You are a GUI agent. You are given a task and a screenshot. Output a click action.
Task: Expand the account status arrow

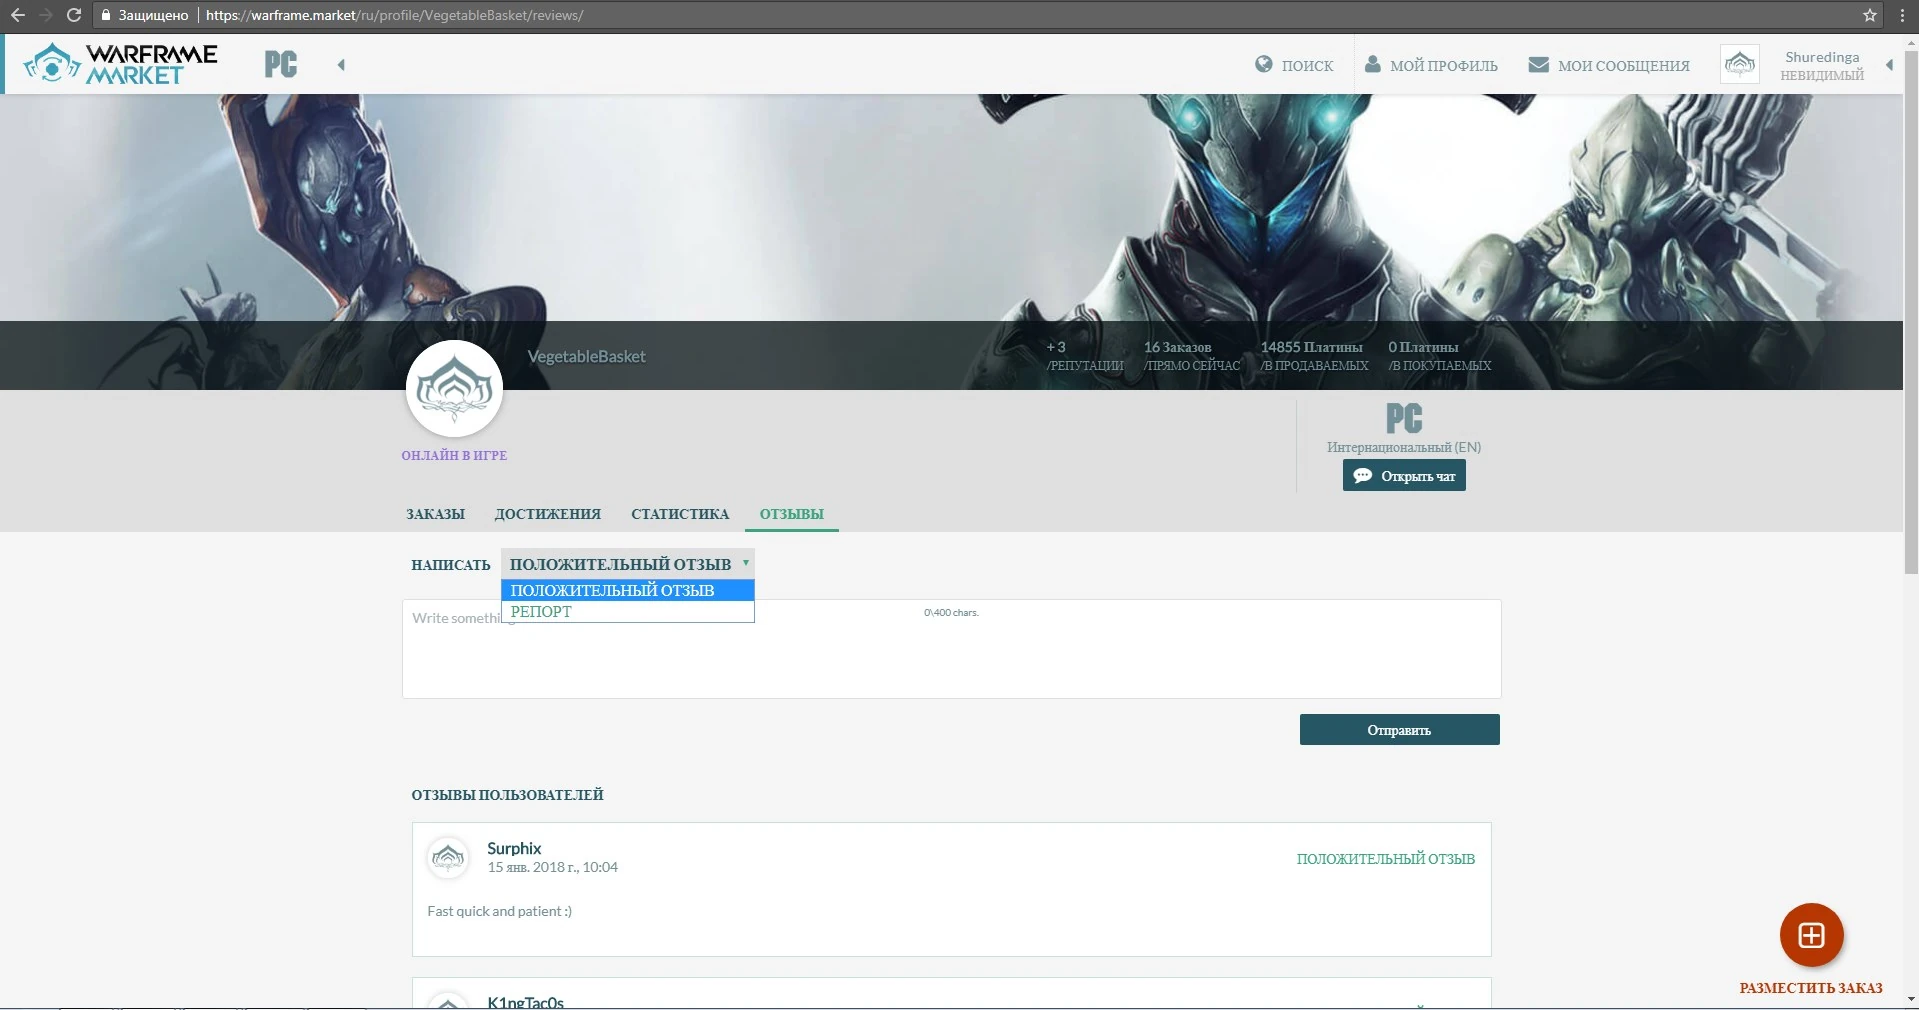click(x=1889, y=65)
